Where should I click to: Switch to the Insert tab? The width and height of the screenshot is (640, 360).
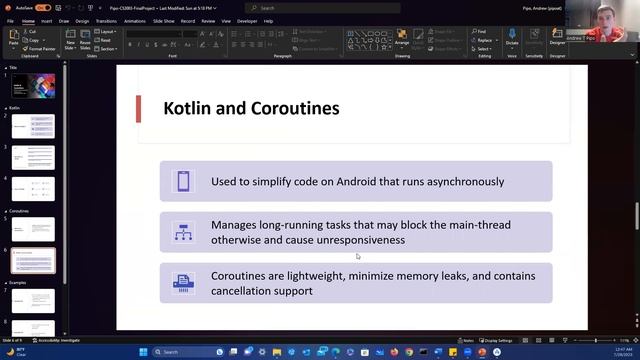pos(47,21)
